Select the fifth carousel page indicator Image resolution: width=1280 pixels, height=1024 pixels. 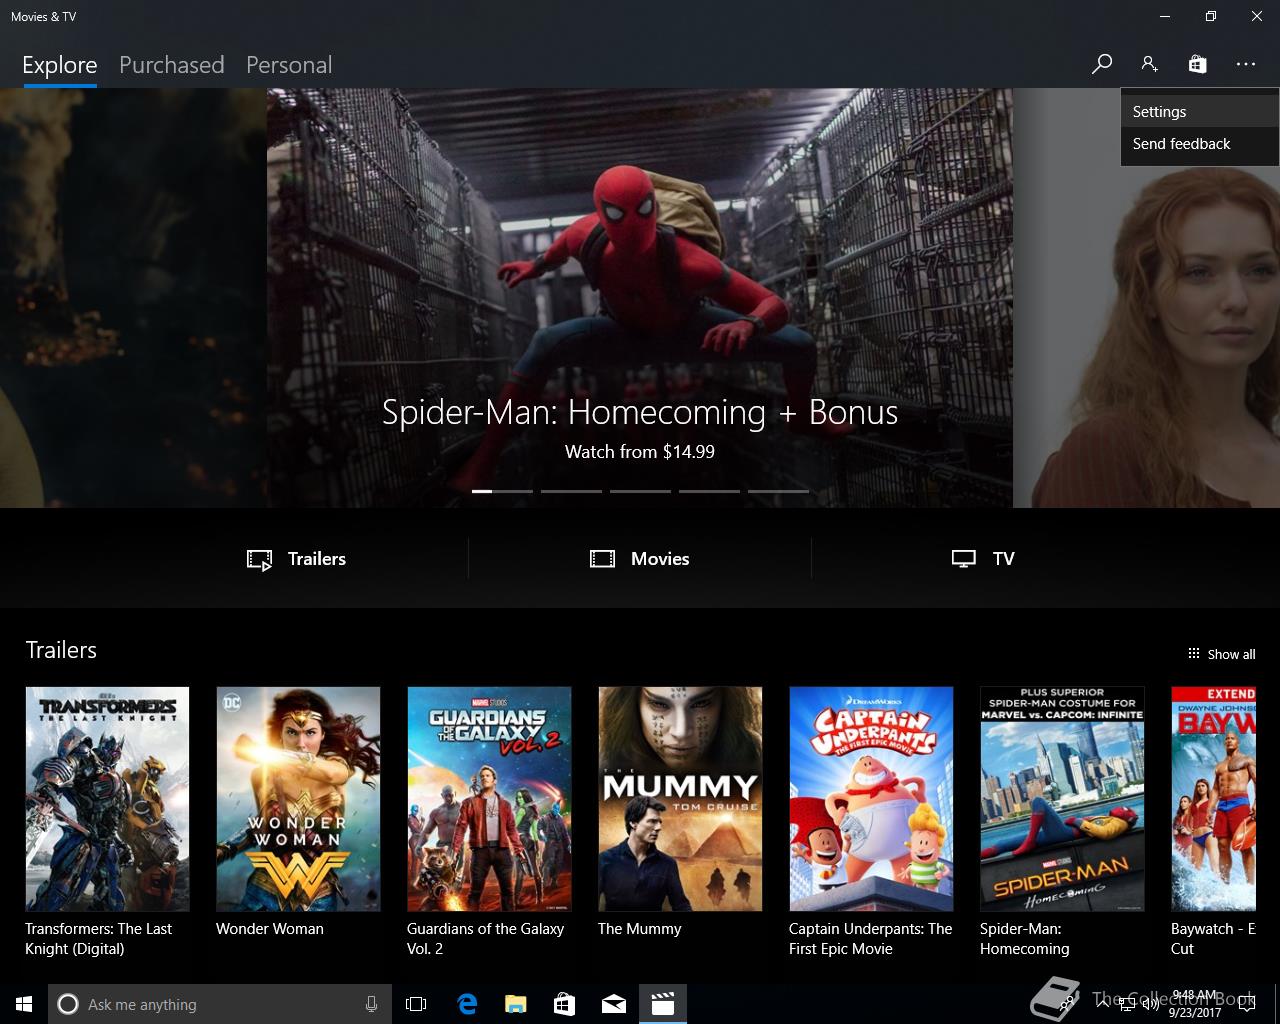778,491
